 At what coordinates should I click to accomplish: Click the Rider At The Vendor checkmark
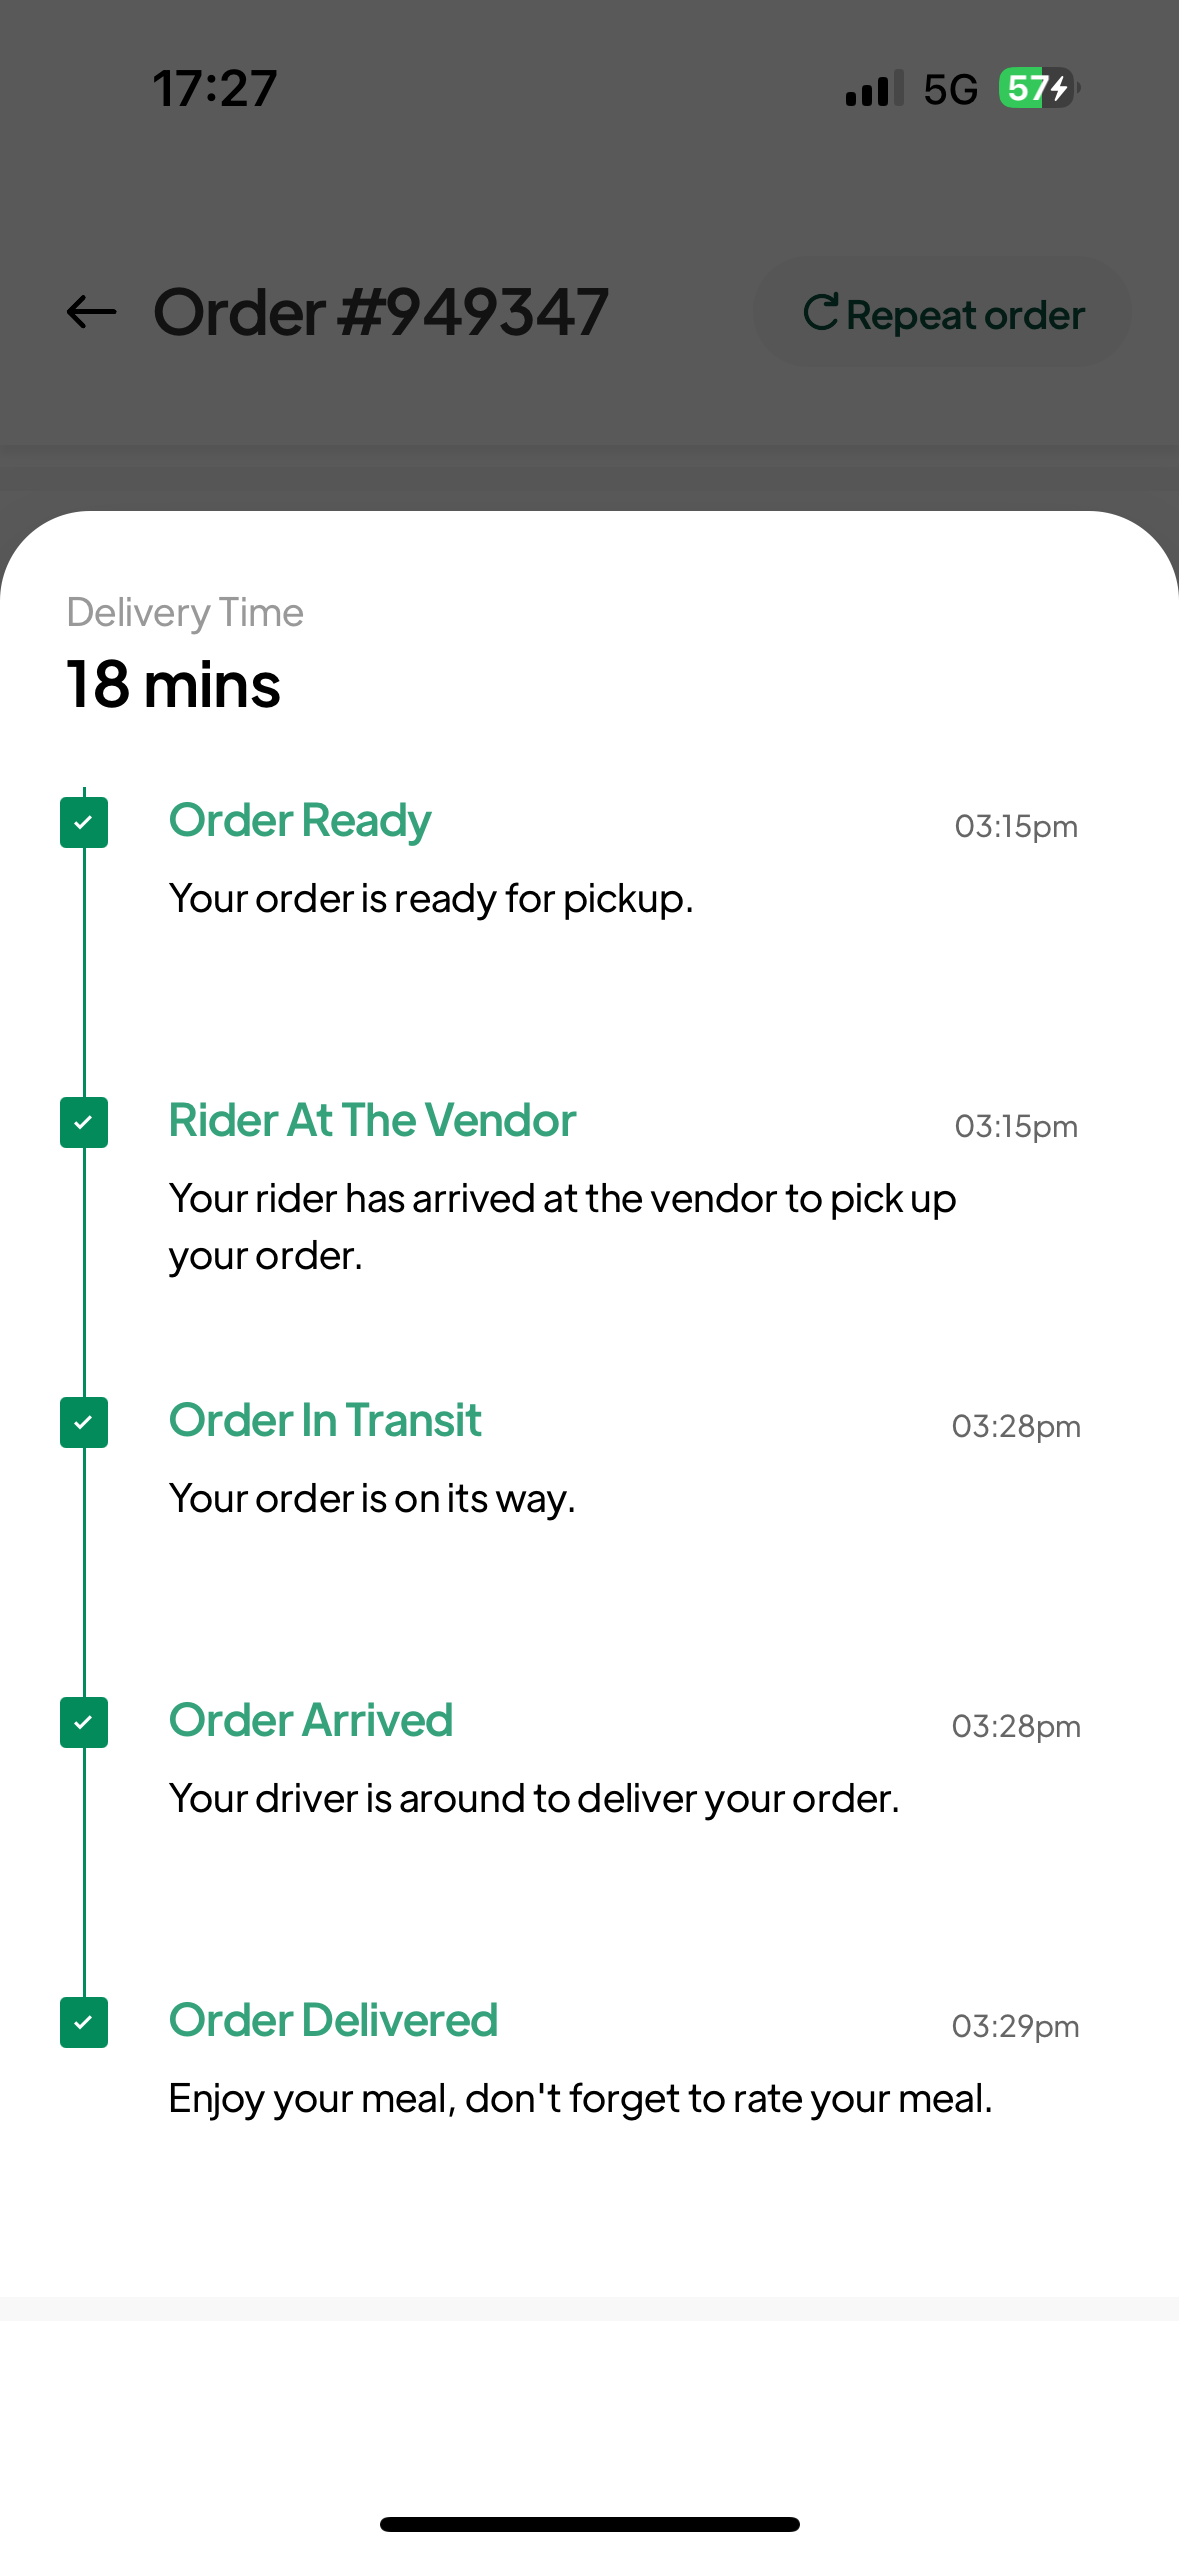(x=84, y=1123)
